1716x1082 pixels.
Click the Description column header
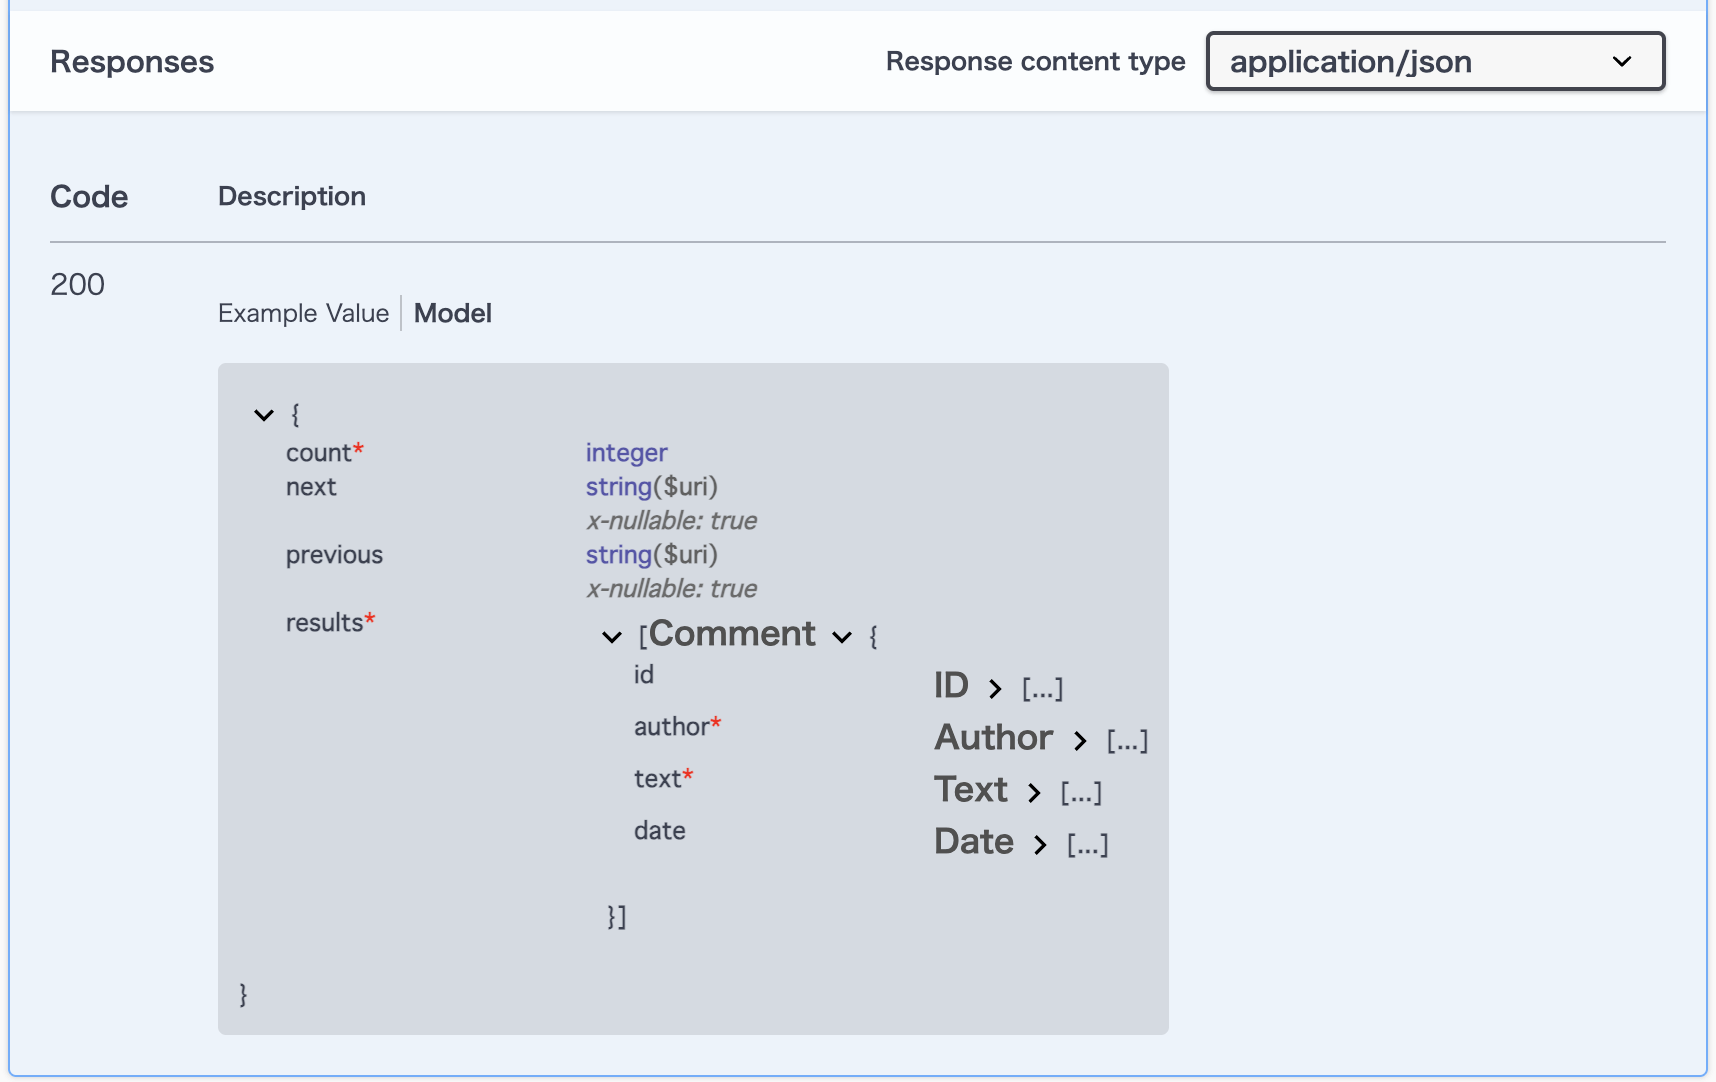[x=292, y=196]
